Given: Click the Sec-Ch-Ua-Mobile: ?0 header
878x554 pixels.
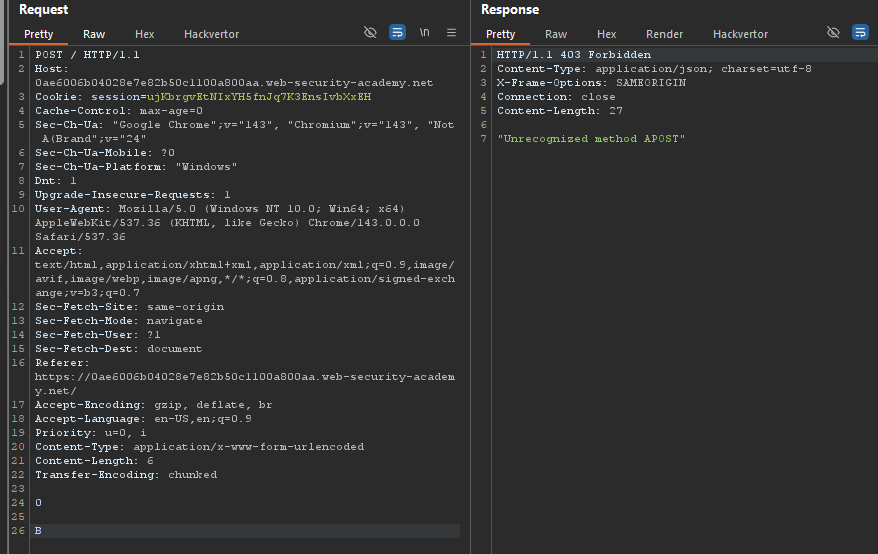Looking at the screenshot, I should pos(105,153).
